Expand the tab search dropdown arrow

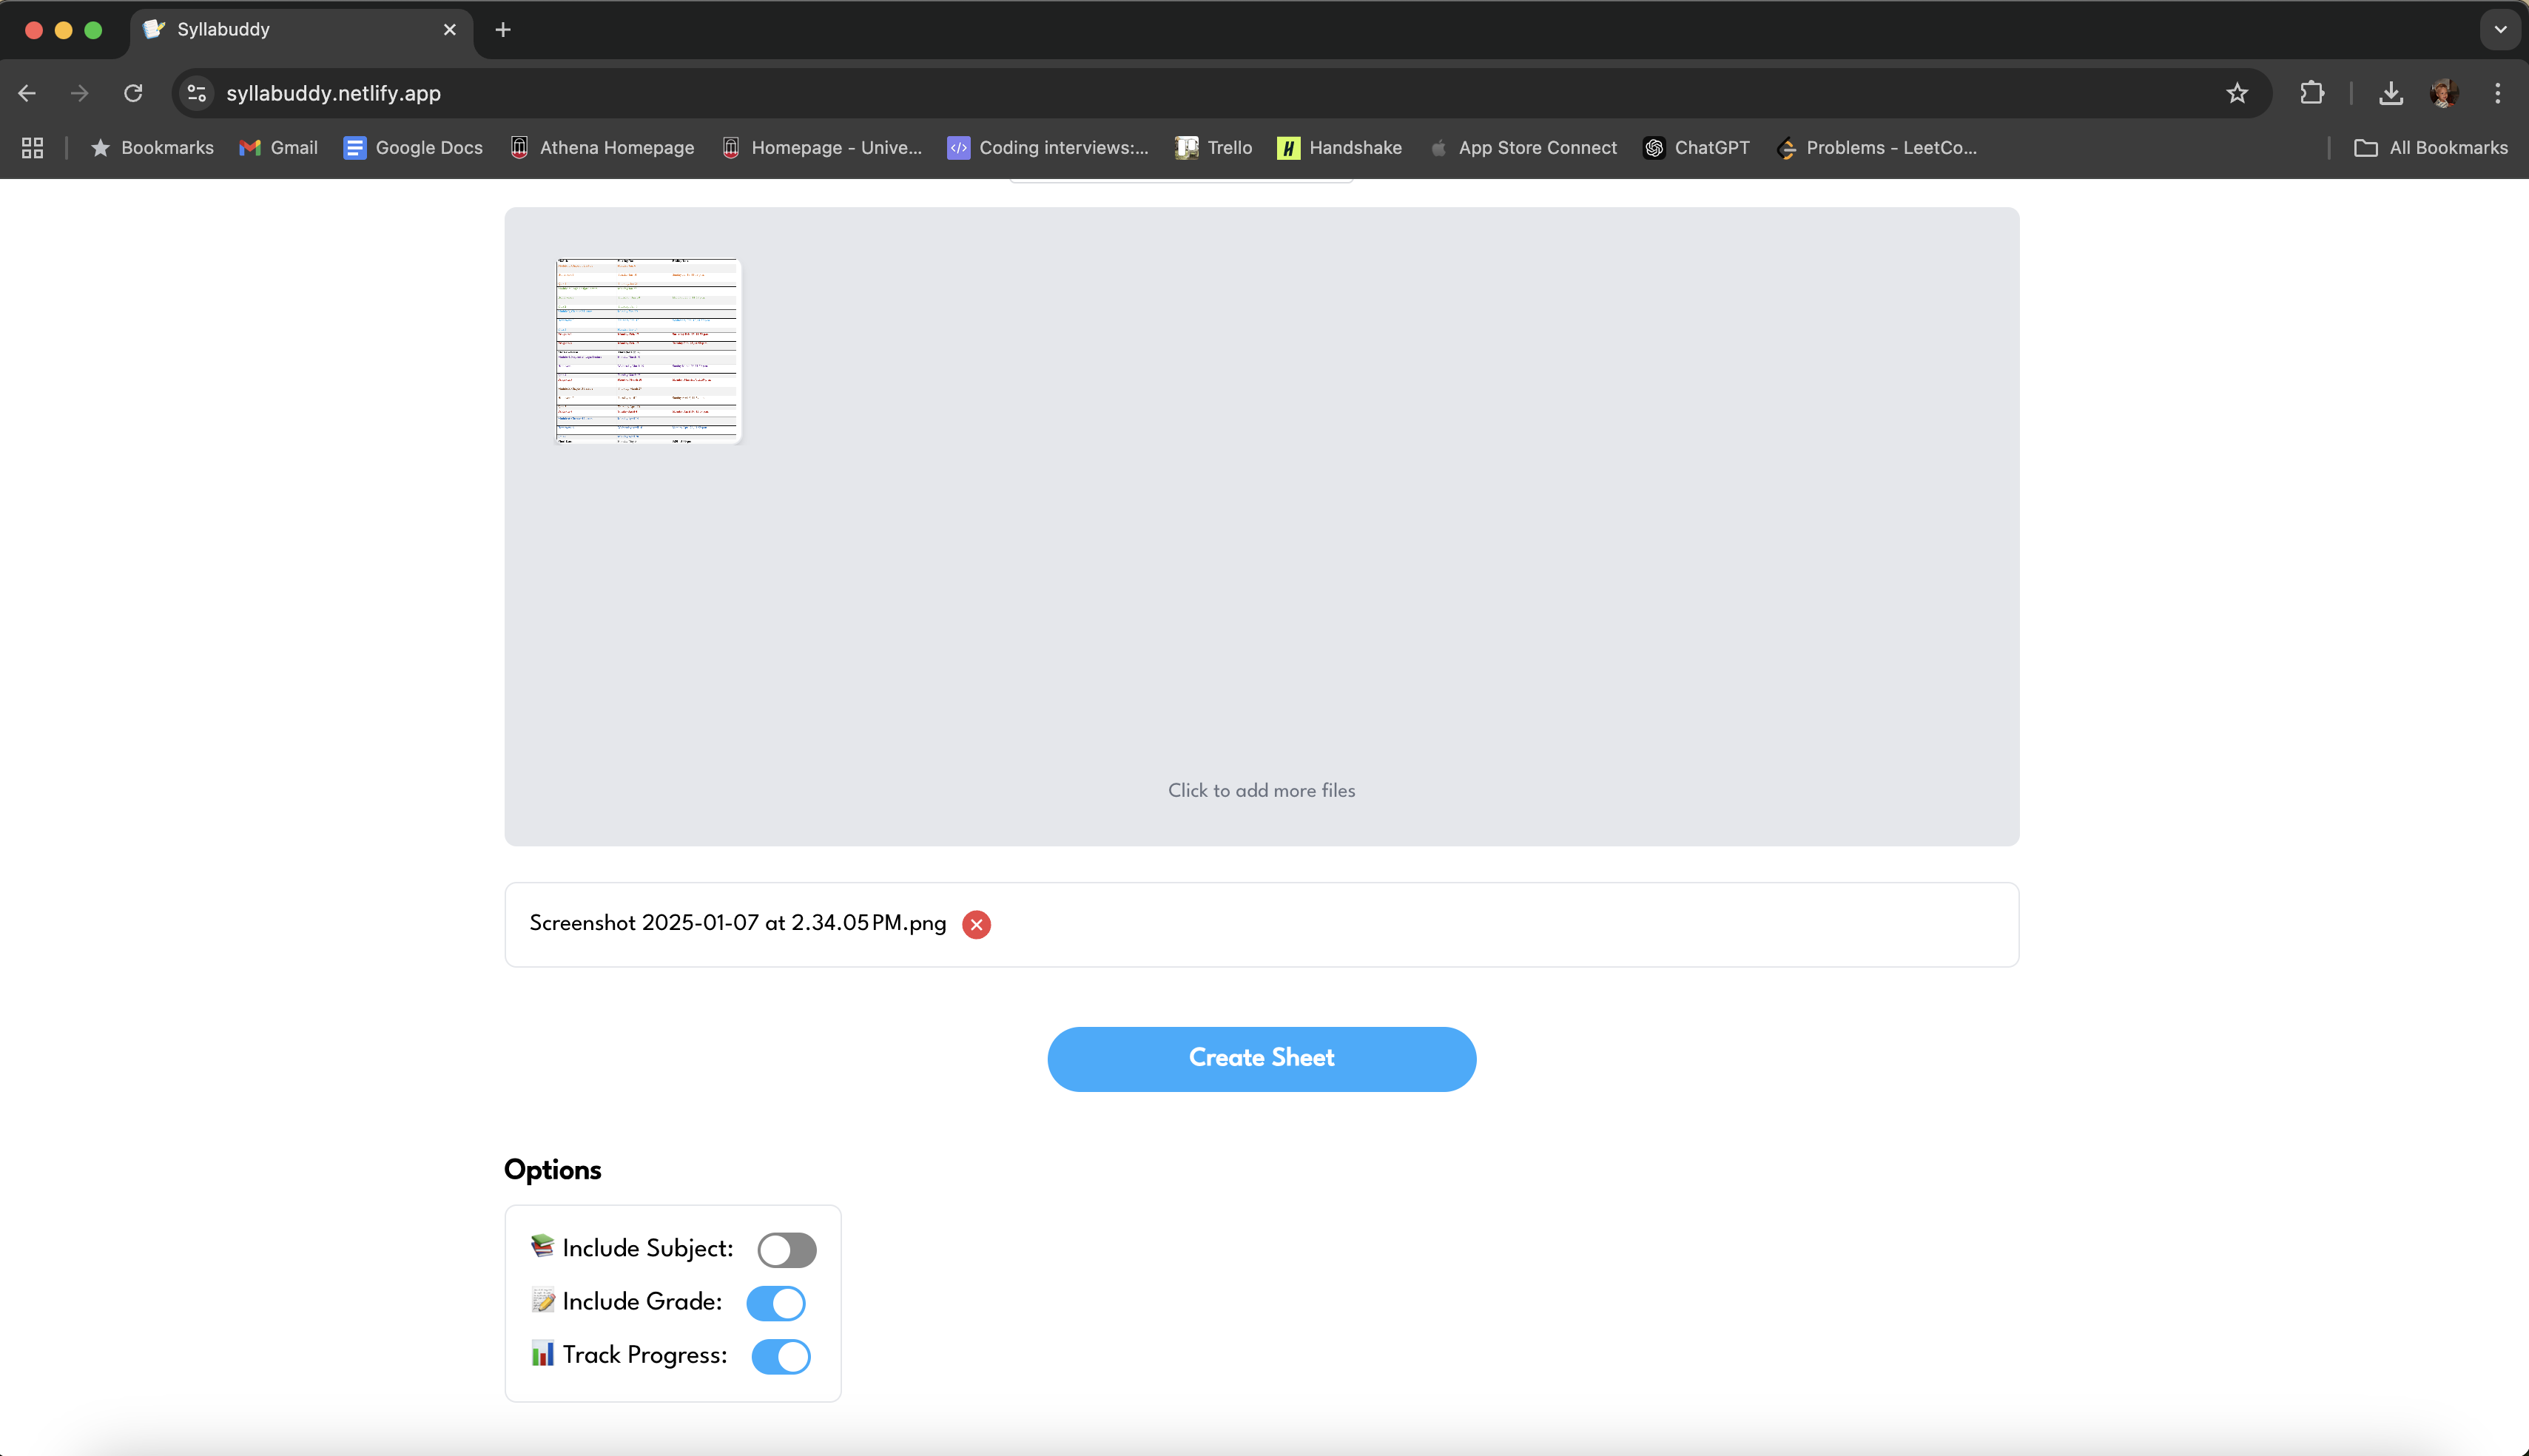2500,29
